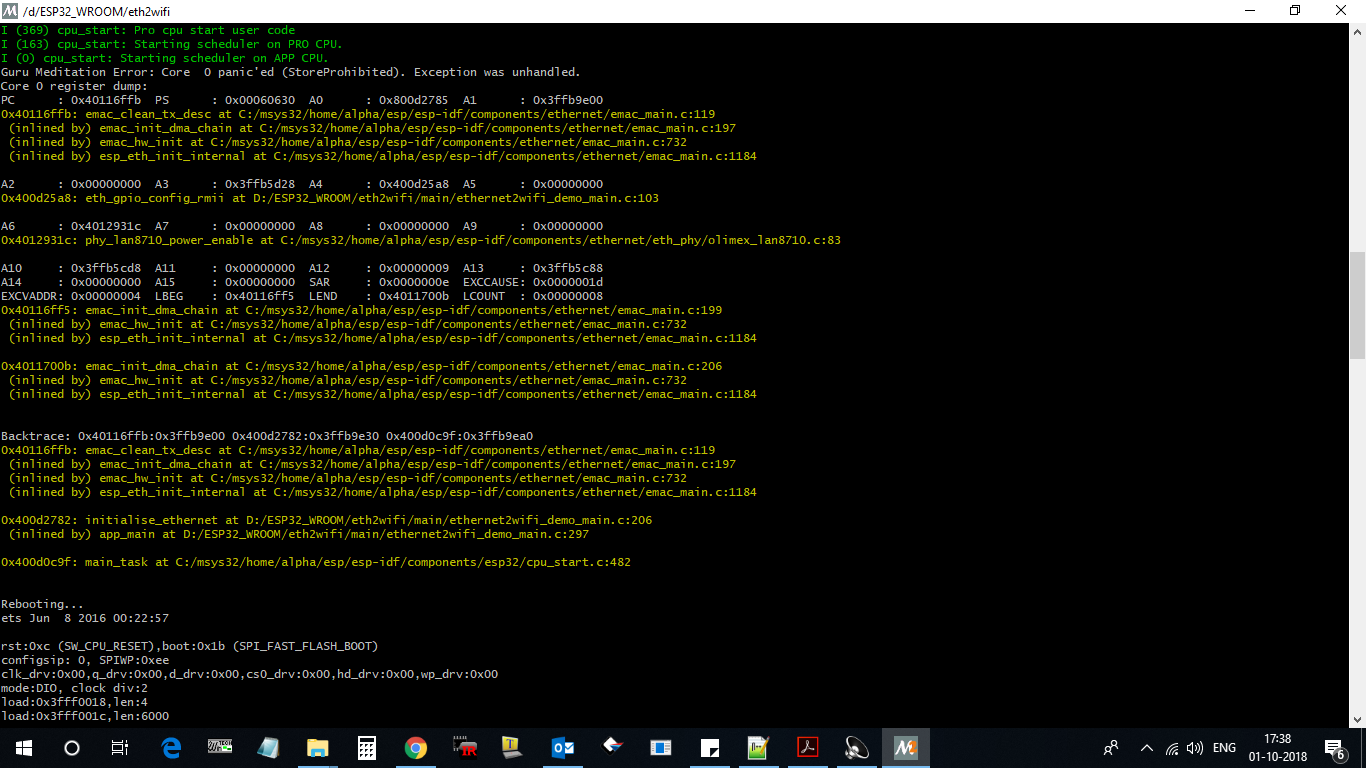Open File Explorer from the taskbar
The width and height of the screenshot is (1366, 768).
(x=318, y=748)
